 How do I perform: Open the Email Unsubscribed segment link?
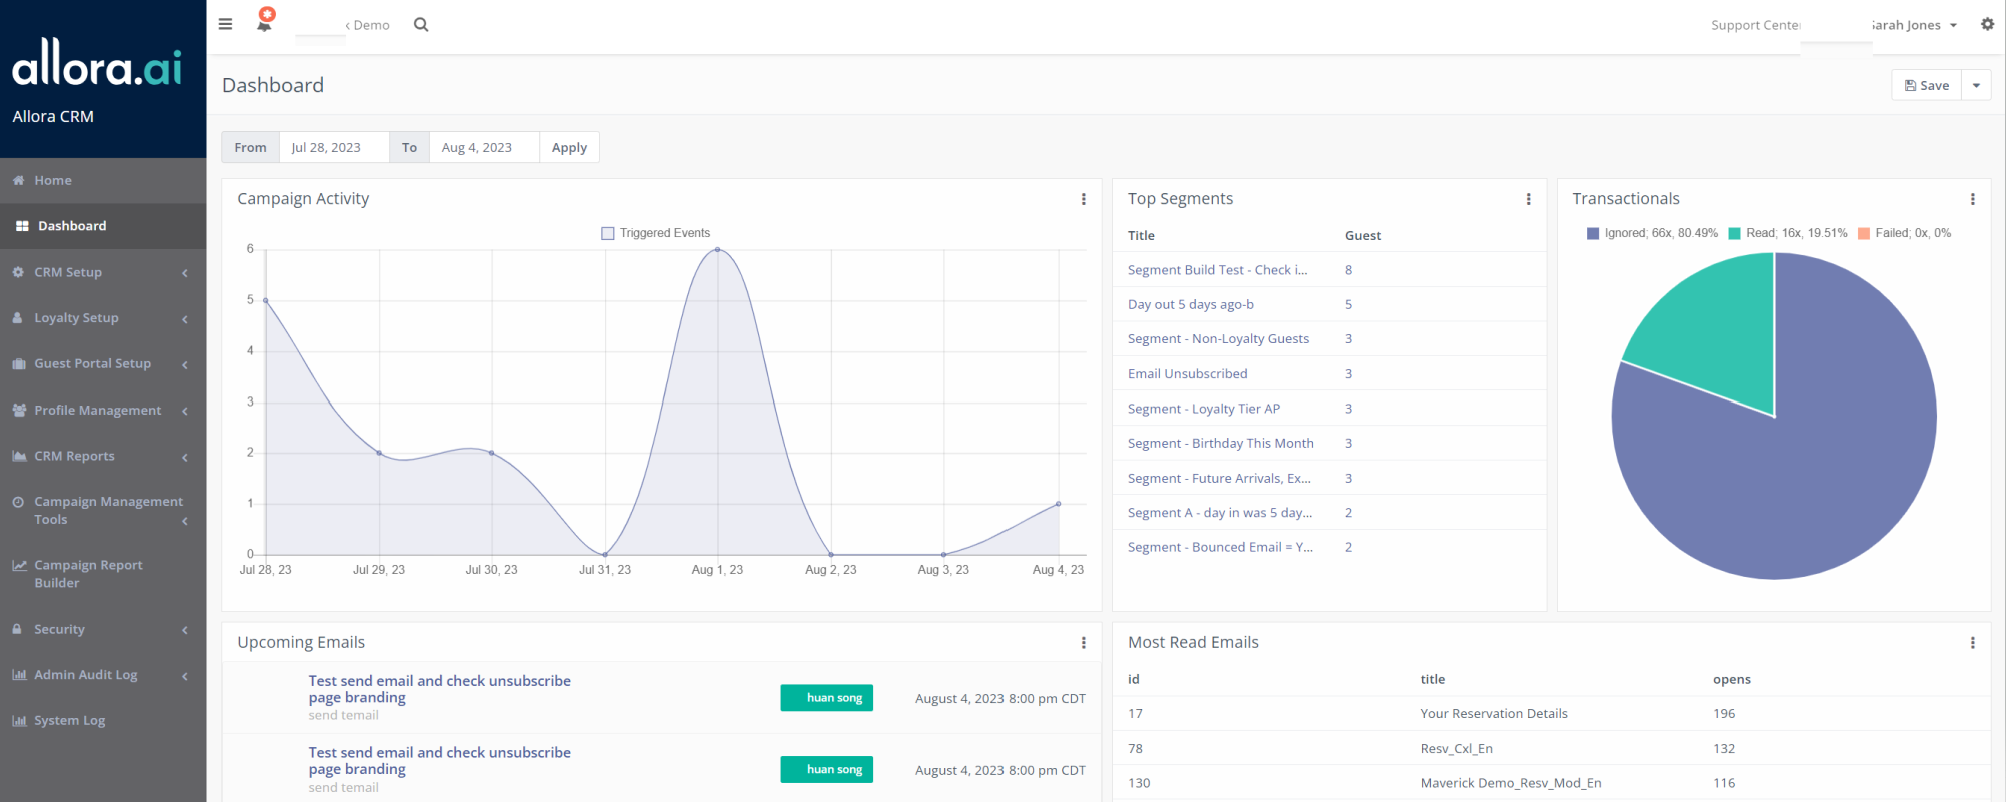coord(1187,373)
